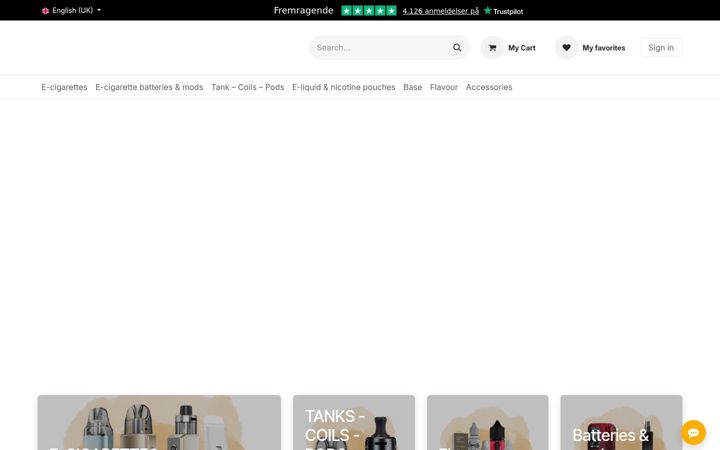Screen dimensions: 720x450
Task: Open the Base menu item
Action: click(x=412, y=87)
